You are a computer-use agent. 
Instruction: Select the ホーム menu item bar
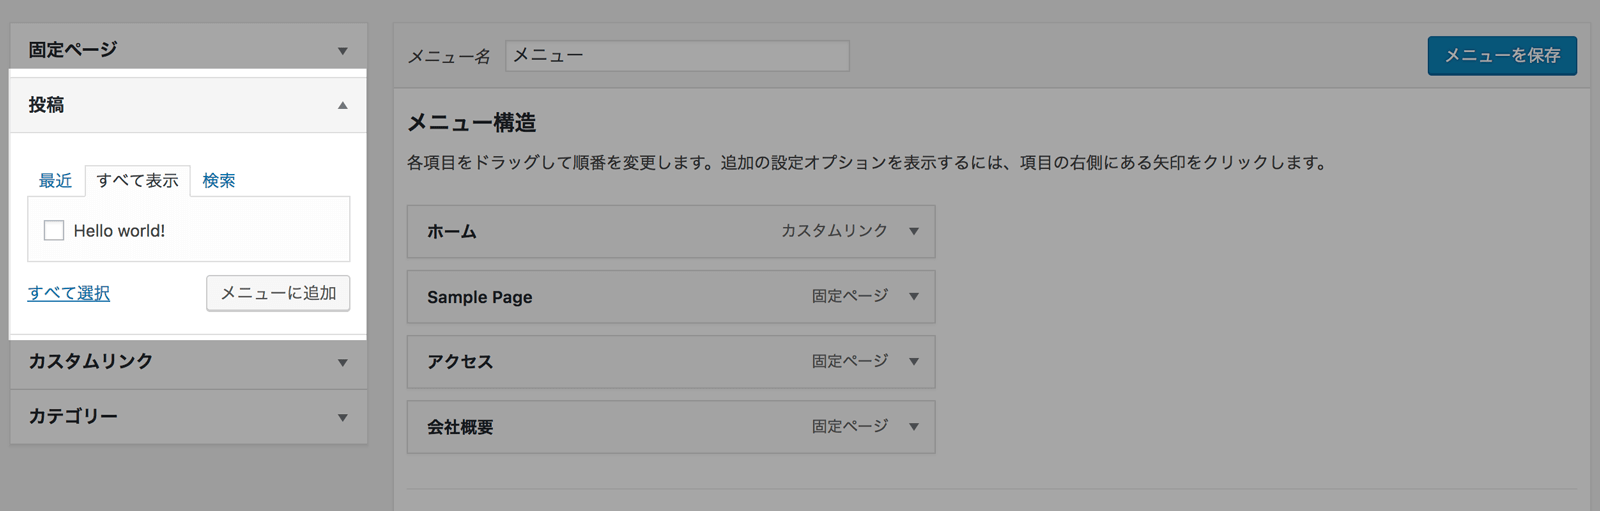(671, 232)
